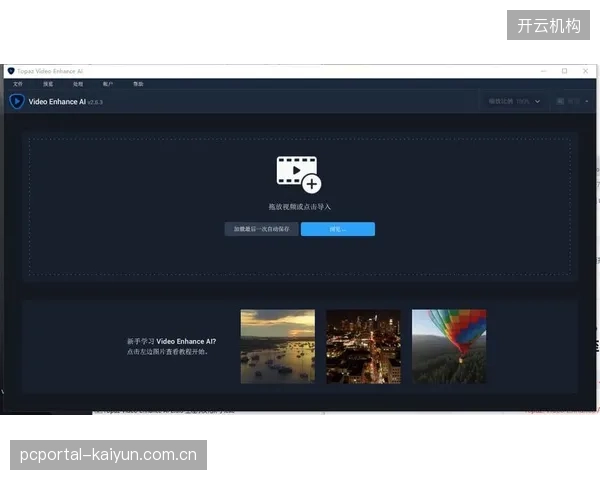Screen dimensions: 600x480
Task: Click the v2.6.3 version label
Action: point(95,102)
